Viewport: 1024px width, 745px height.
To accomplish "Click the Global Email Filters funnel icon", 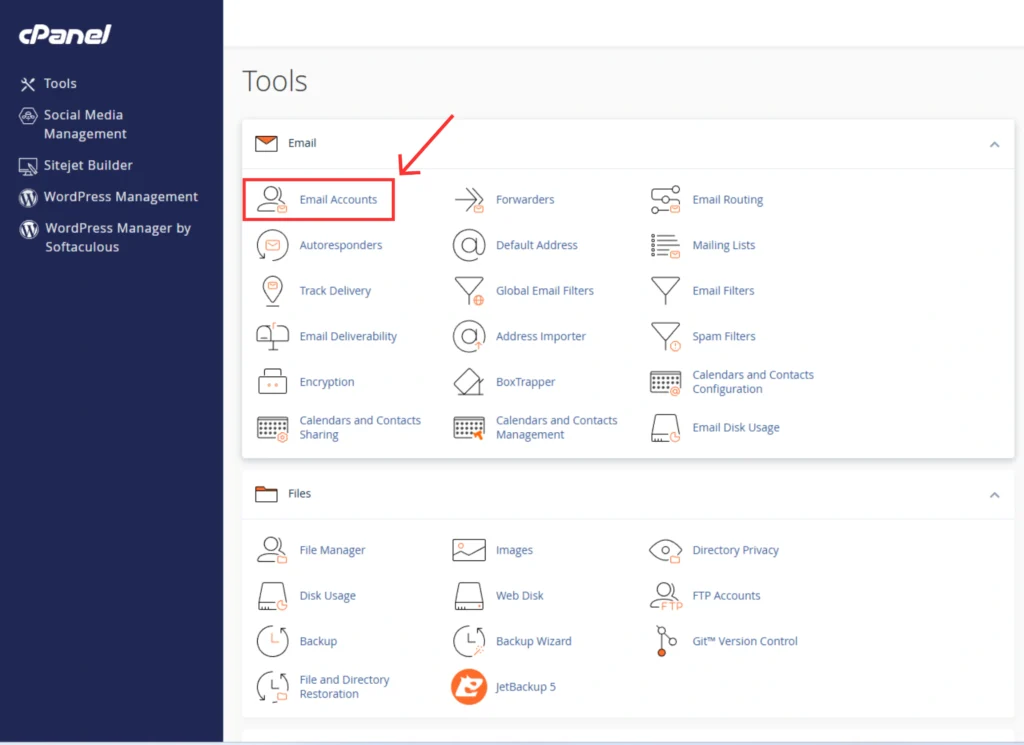I will point(469,291).
